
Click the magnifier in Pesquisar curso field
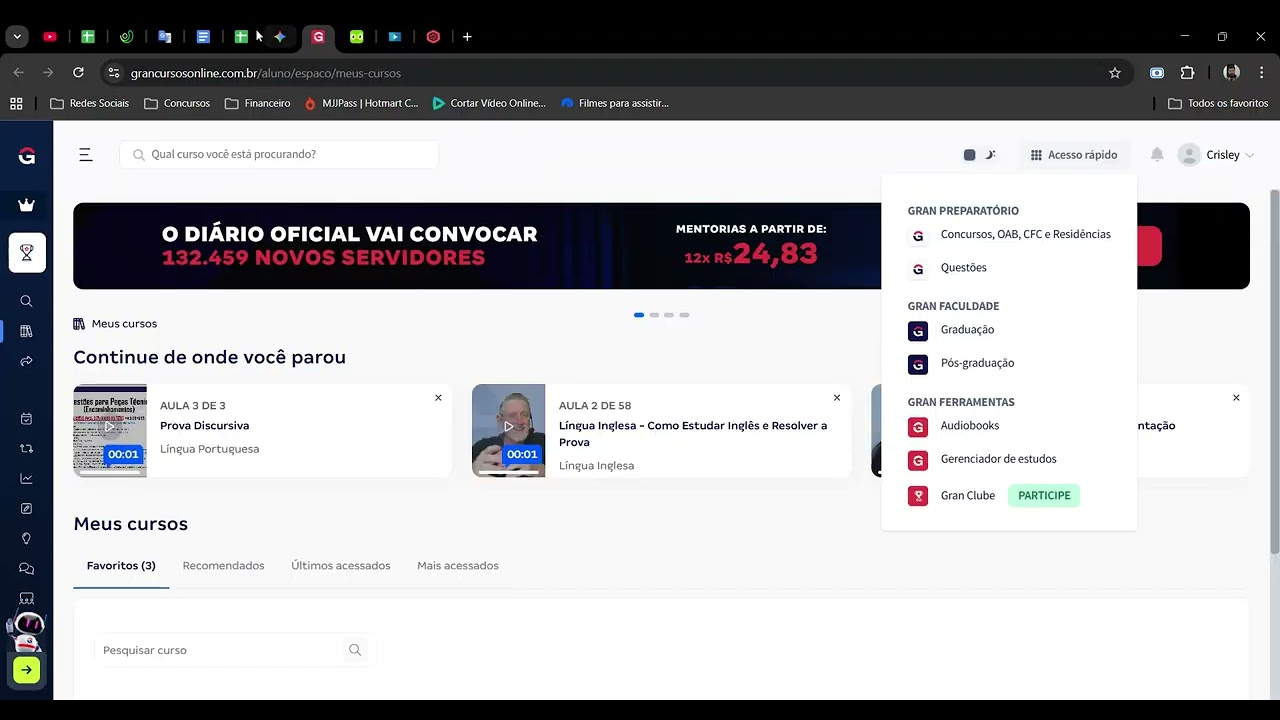[x=355, y=650]
